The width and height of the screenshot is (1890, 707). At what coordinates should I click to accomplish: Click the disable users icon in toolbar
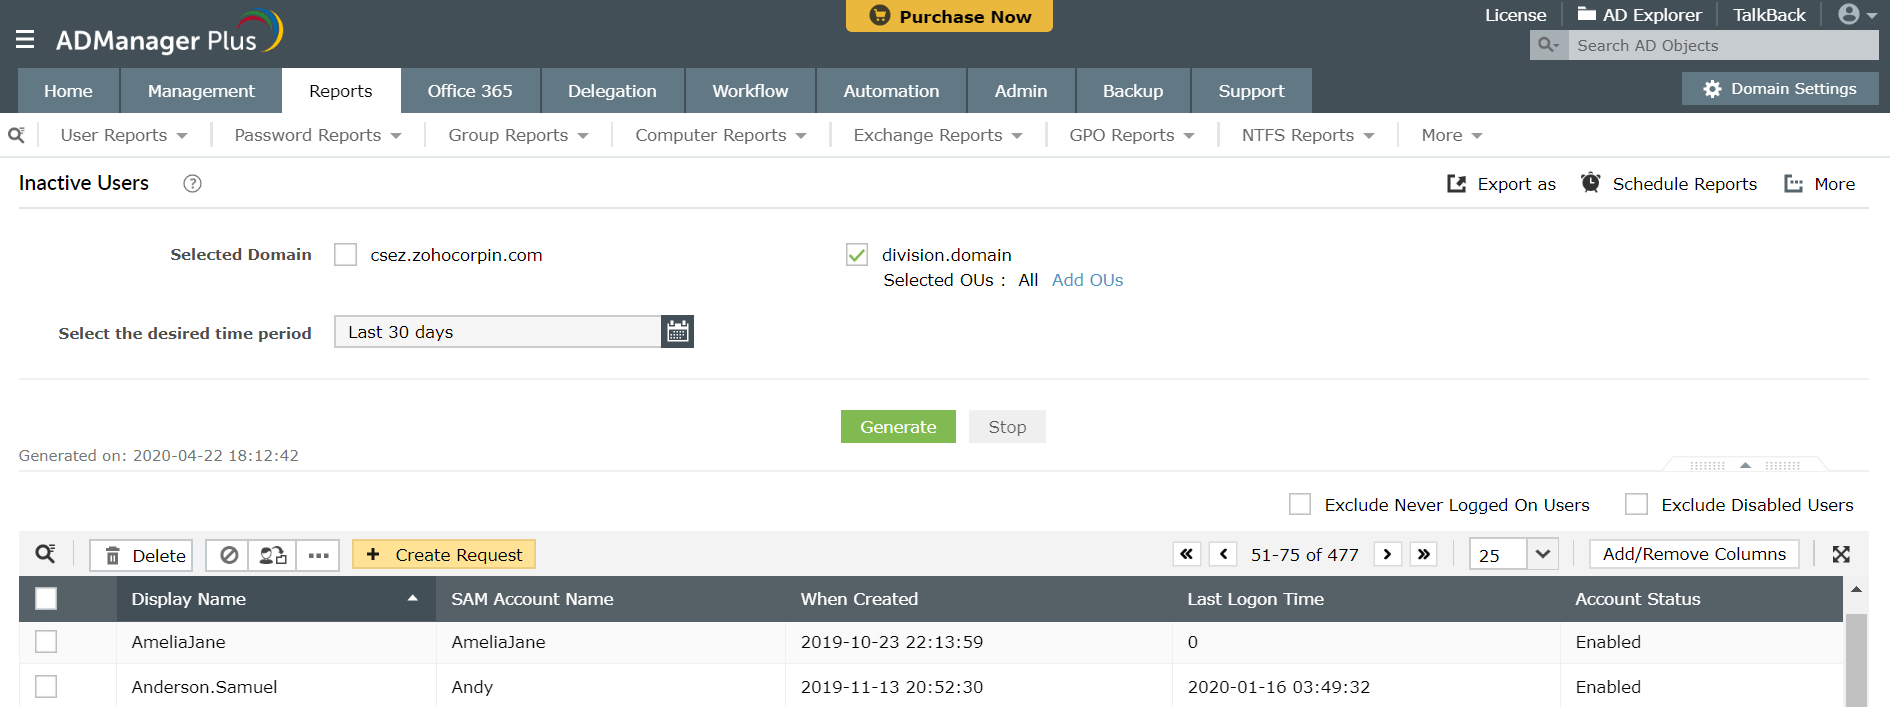229,555
